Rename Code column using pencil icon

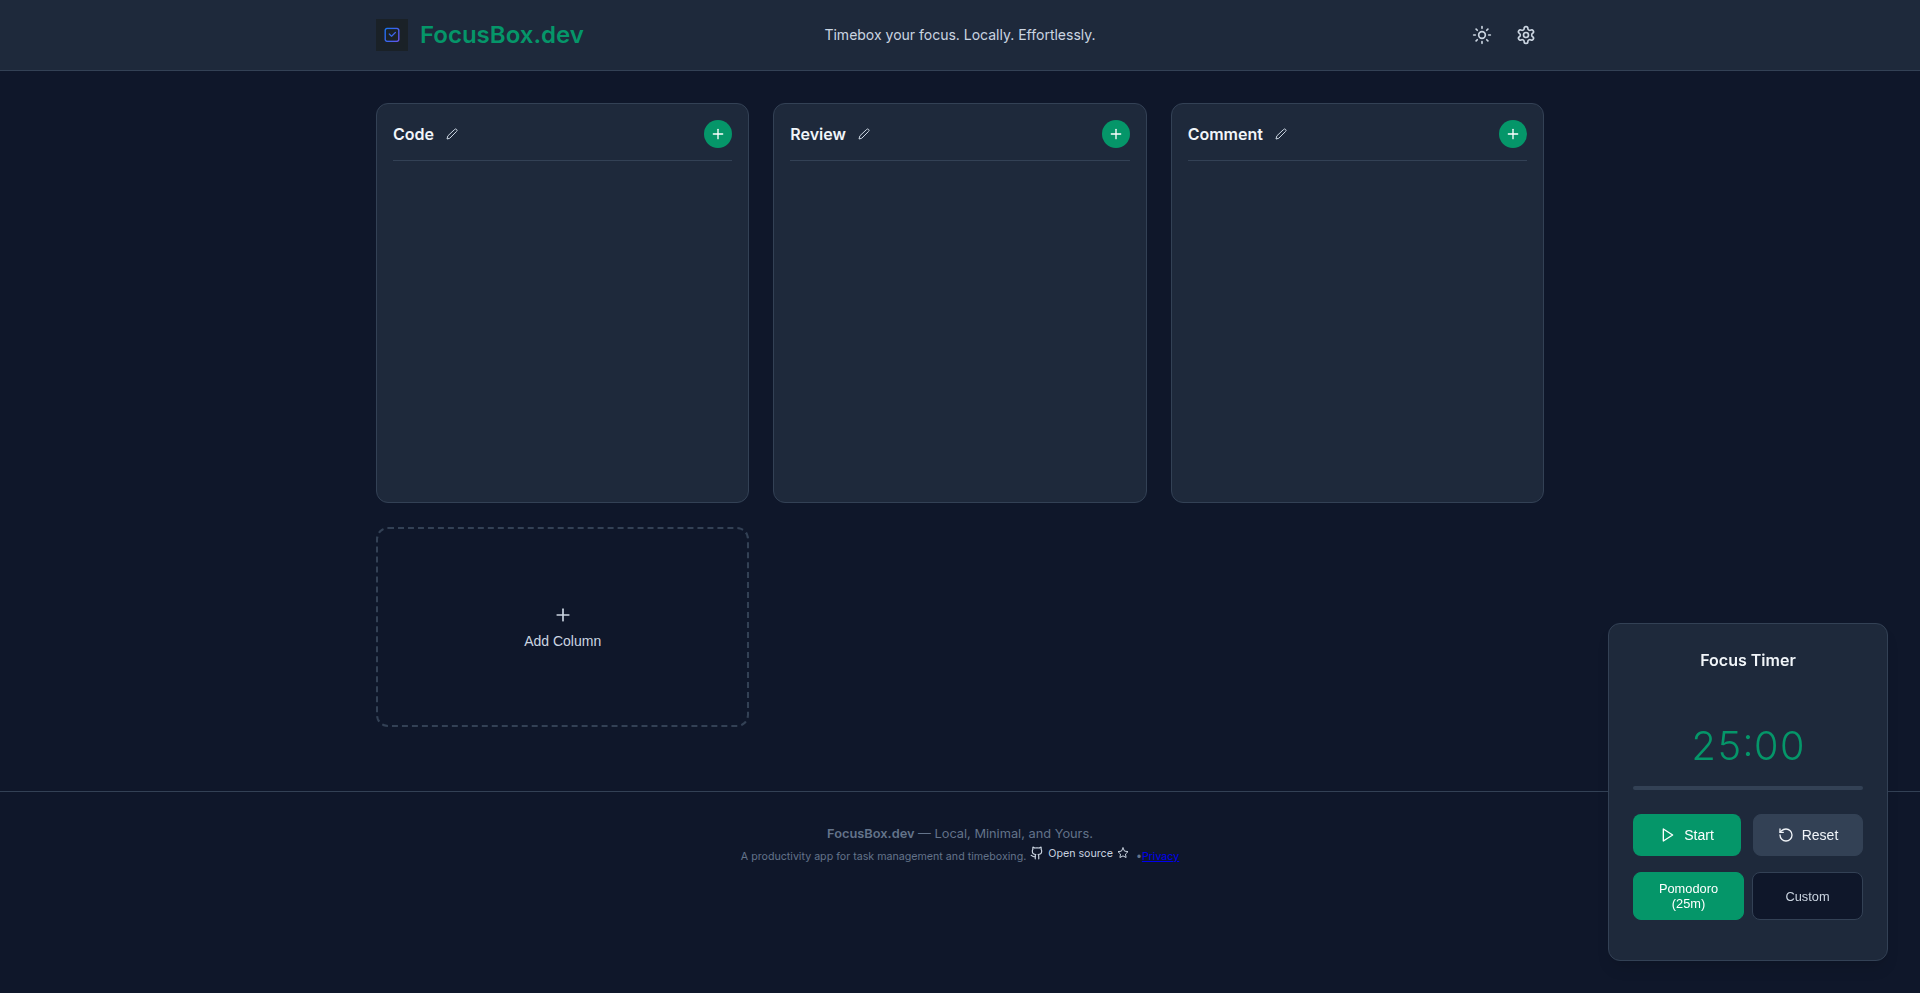coord(452,134)
